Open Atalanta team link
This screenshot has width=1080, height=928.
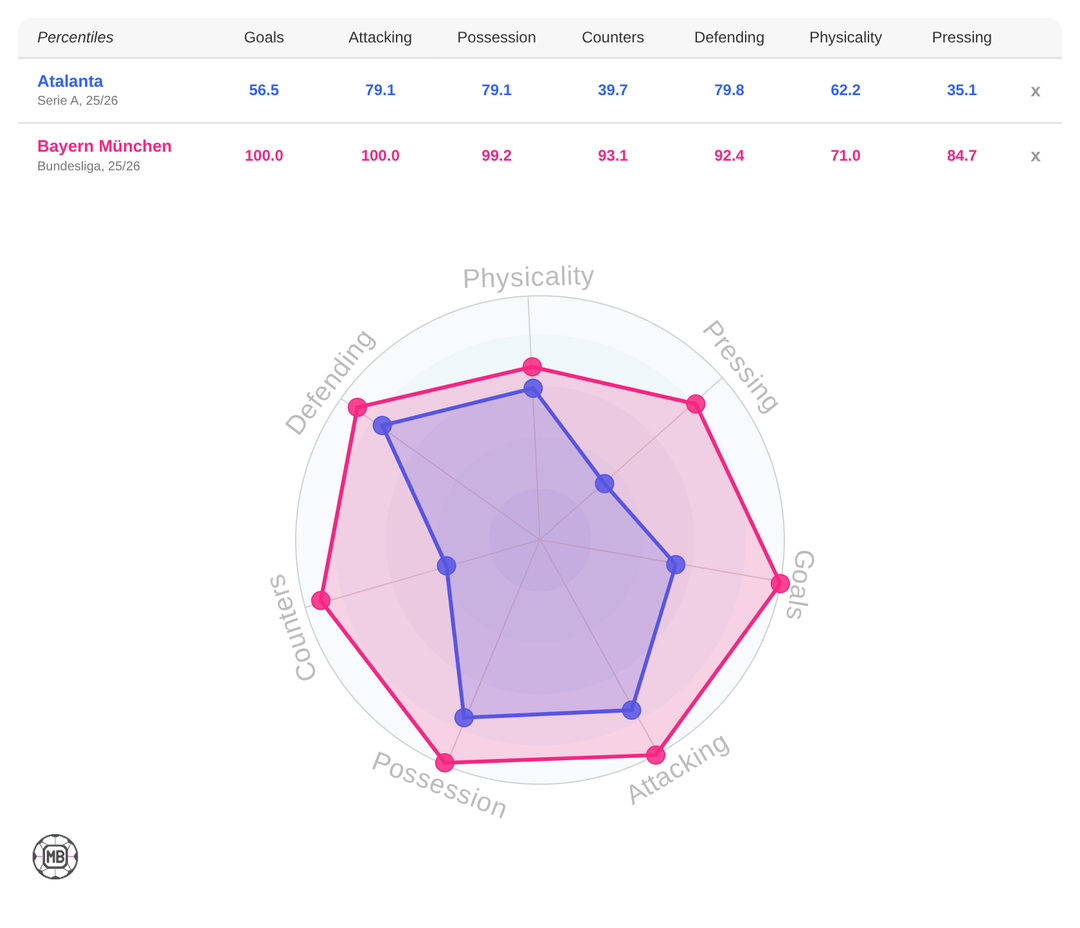pyautogui.click(x=70, y=81)
